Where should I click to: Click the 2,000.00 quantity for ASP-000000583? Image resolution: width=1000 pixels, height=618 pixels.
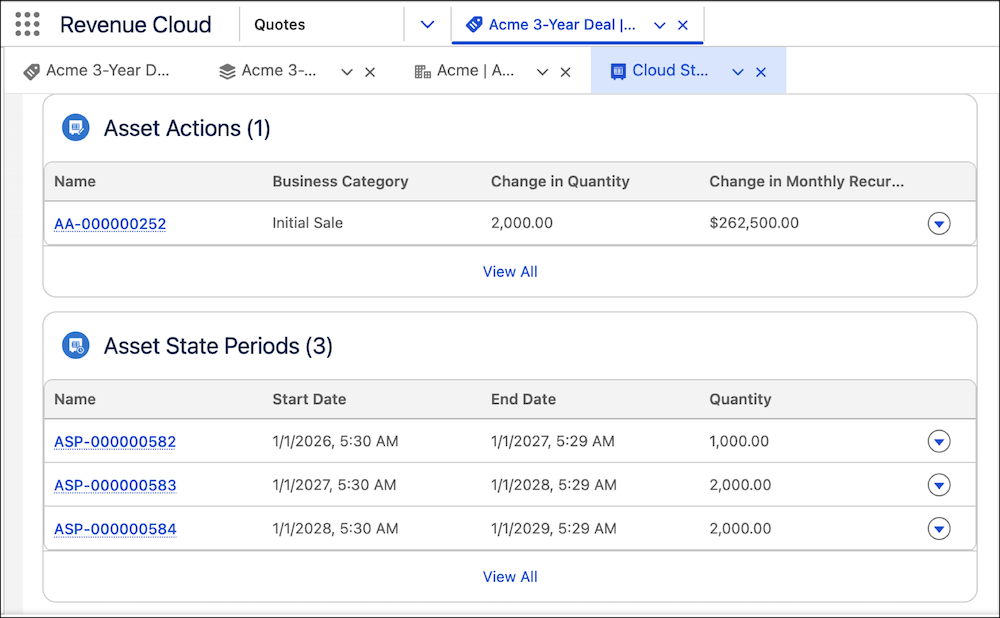click(740, 485)
